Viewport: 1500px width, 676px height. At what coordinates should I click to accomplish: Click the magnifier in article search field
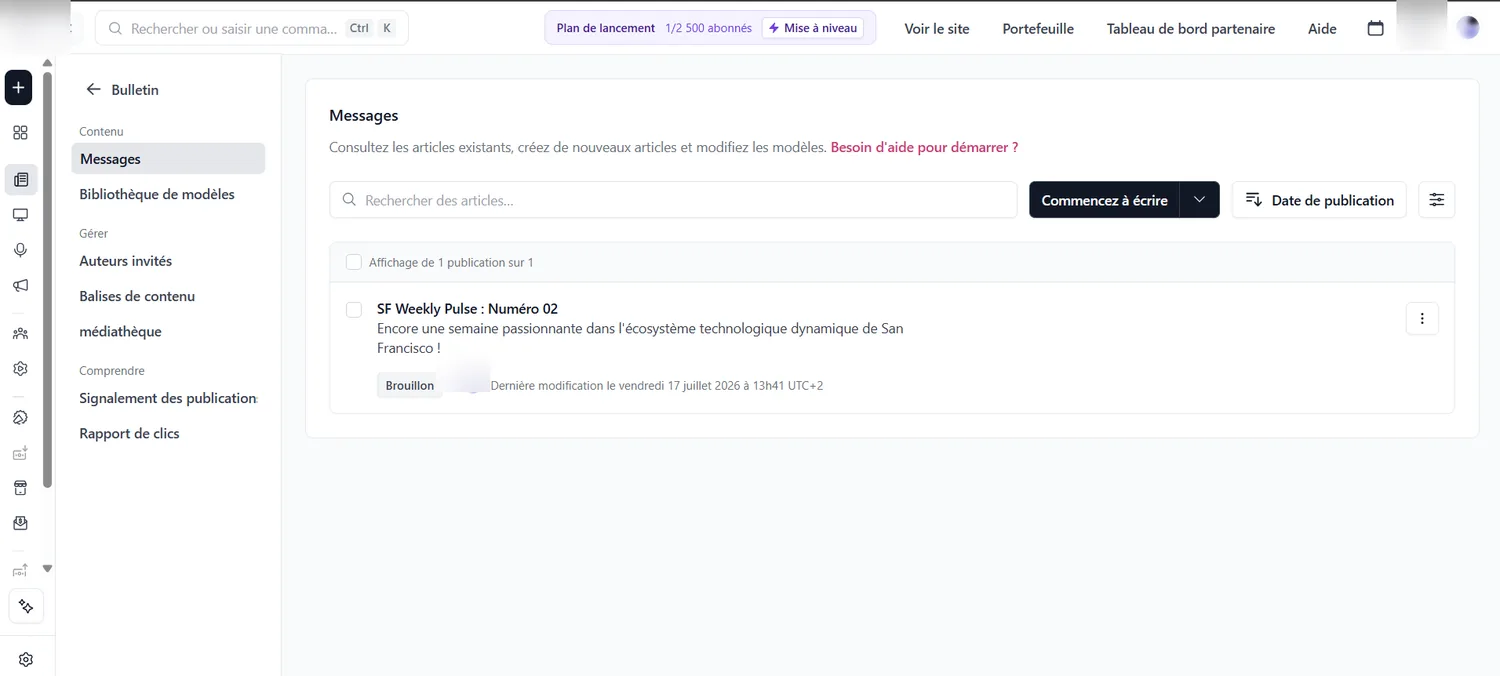pyautogui.click(x=349, y=200)
